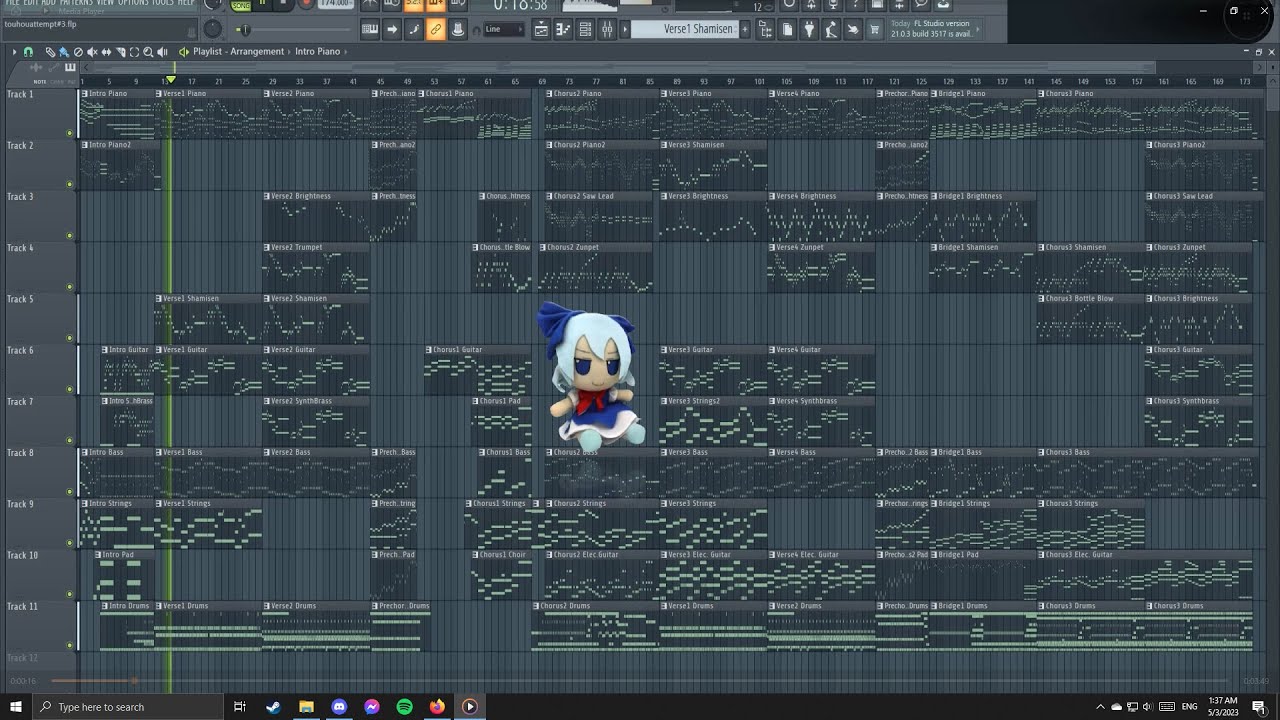Viewport: 1280px width, 720px height.
Task: Open Verse2 Trumpet clip menu icon
Action: [267, 247]
